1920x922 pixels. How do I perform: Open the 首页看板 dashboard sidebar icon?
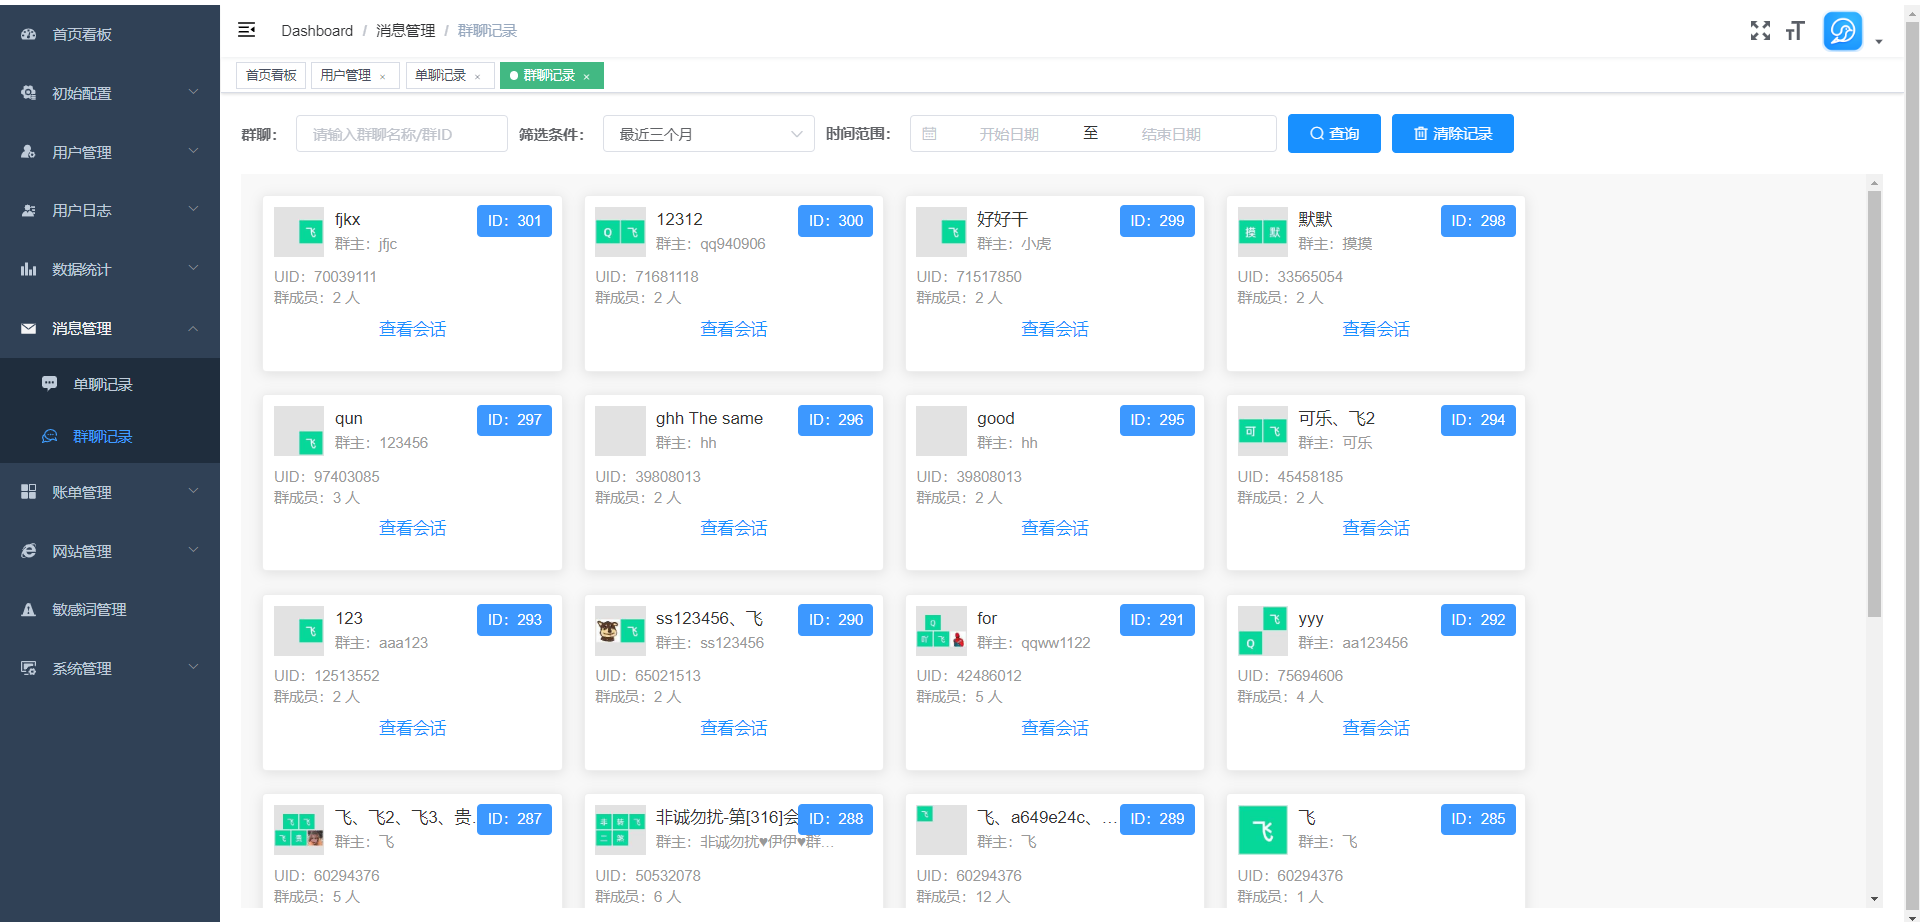pyautogui.click(x=28, y=34)
